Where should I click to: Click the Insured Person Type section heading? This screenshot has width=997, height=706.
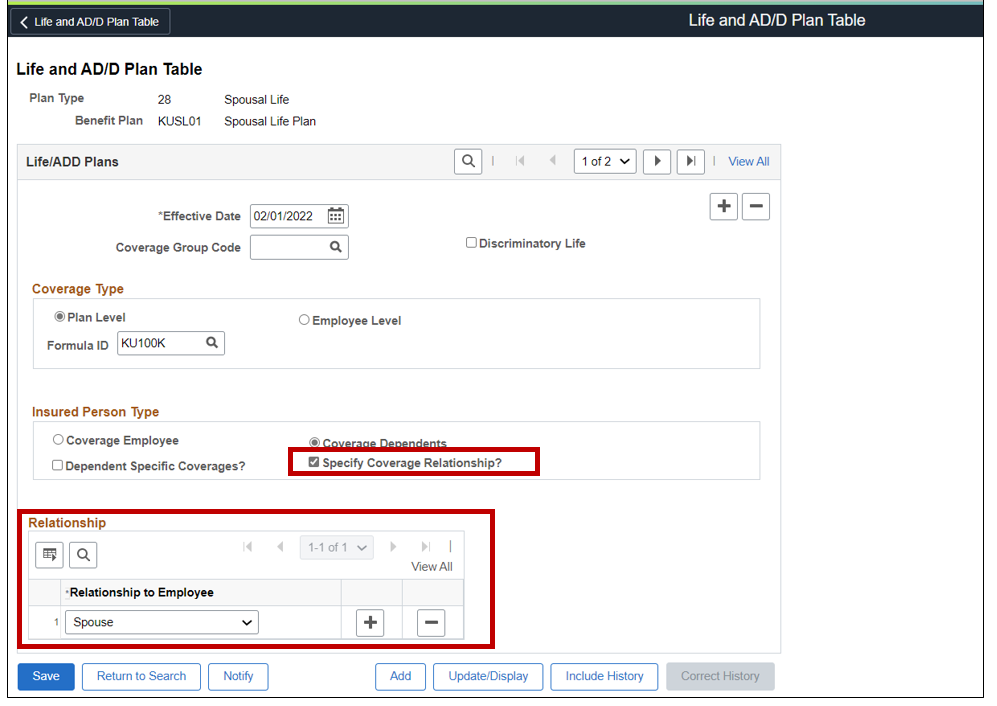(x=95, y=412)
